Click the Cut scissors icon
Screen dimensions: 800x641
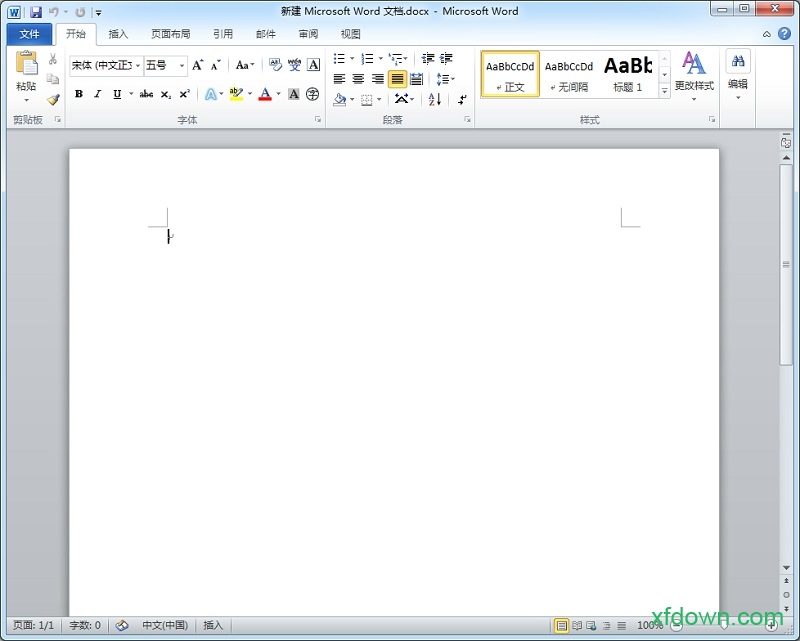click(53, 60)
